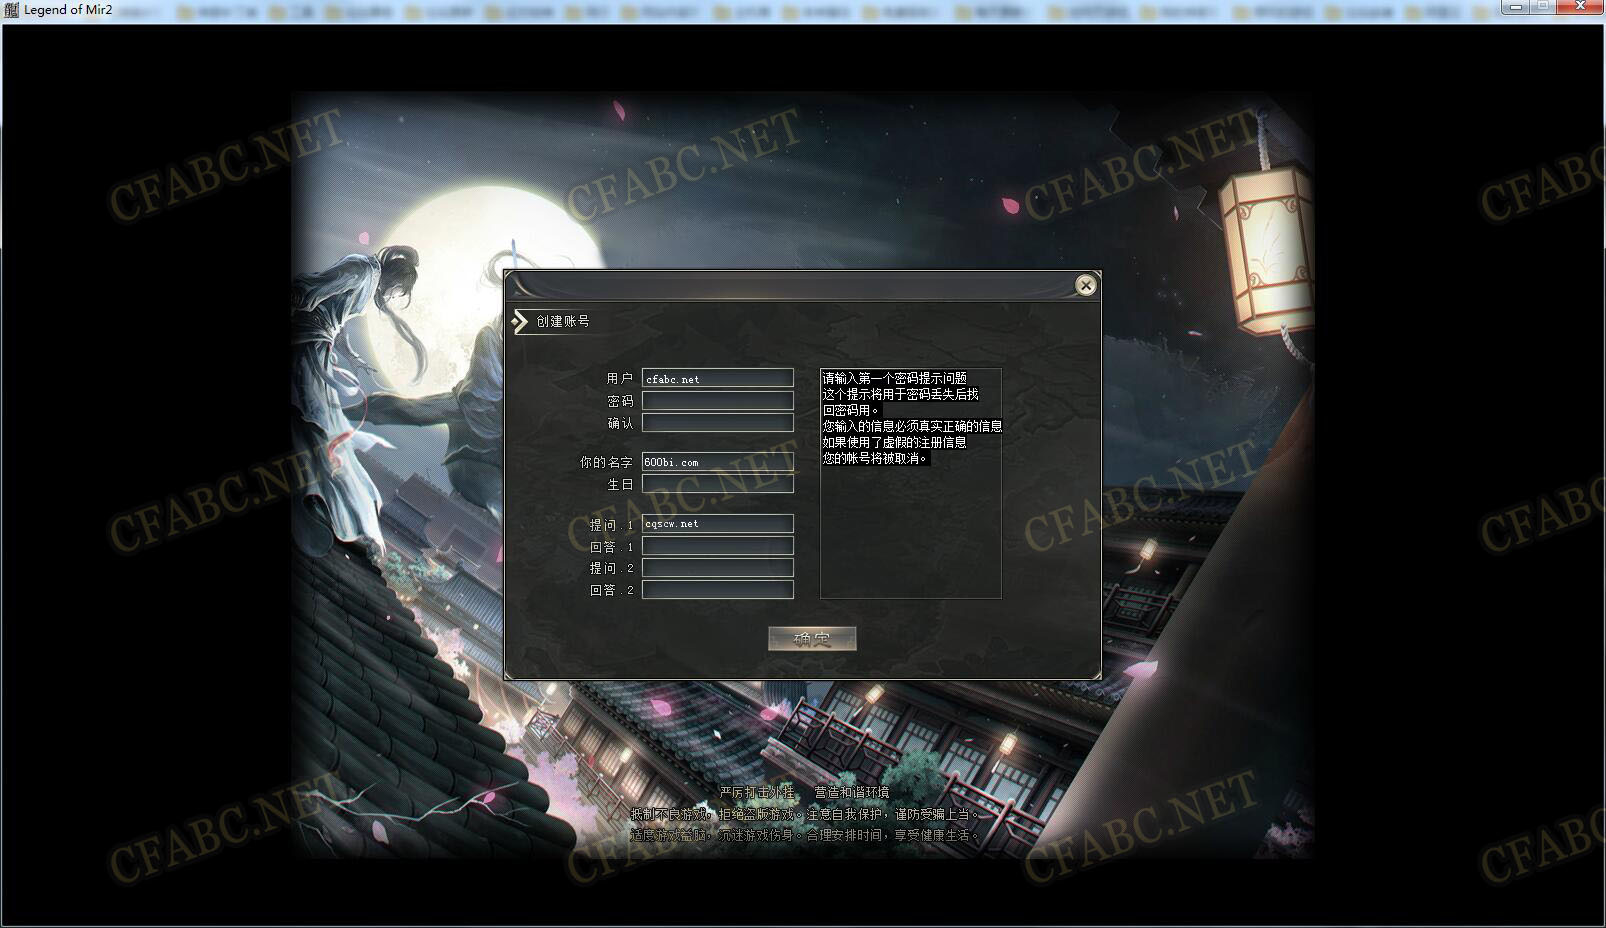Click the hint line 您的账号将被取消
1606x928 pixels.
point(876,458)
